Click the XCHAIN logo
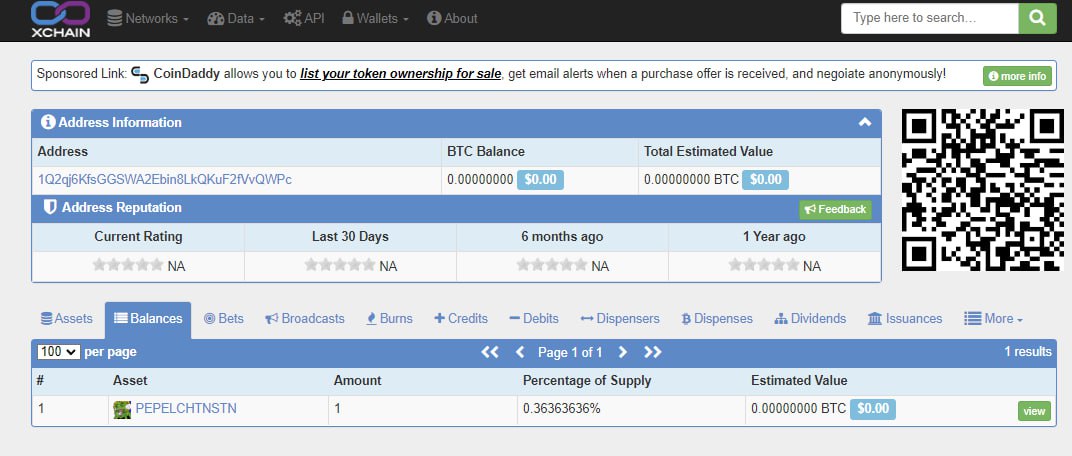 pos(60,18)
